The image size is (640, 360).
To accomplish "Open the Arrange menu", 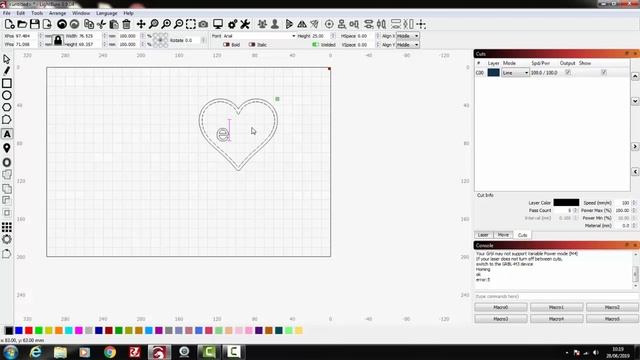I will pyautogui.click(x=58, y=13).
